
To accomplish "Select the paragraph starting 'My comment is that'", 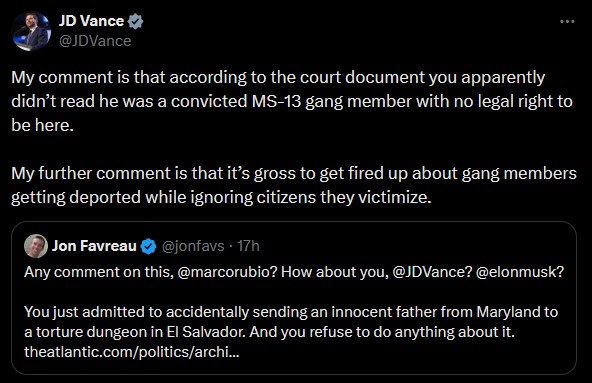I will click(292, 101).
